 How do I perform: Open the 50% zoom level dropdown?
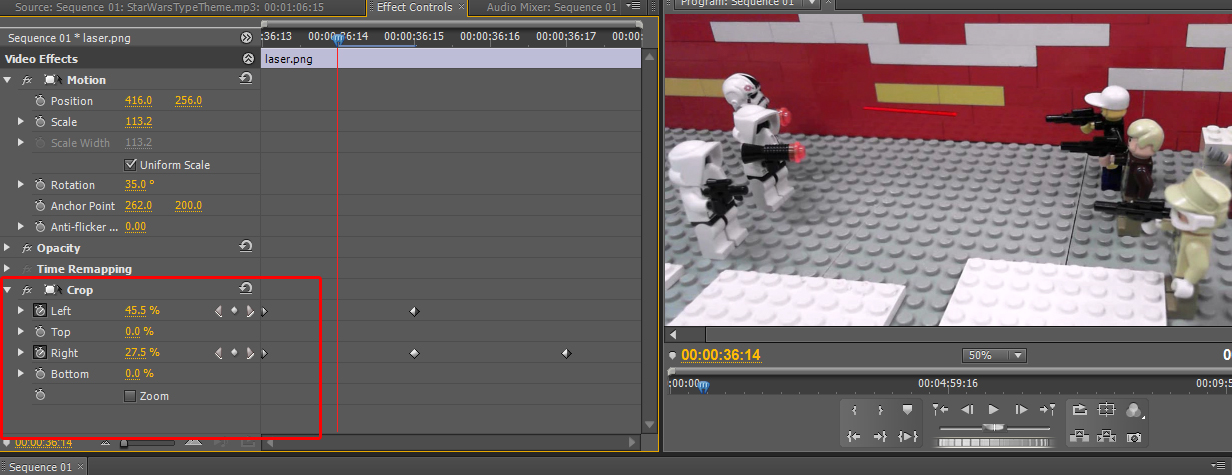click(x=994, y=355)
